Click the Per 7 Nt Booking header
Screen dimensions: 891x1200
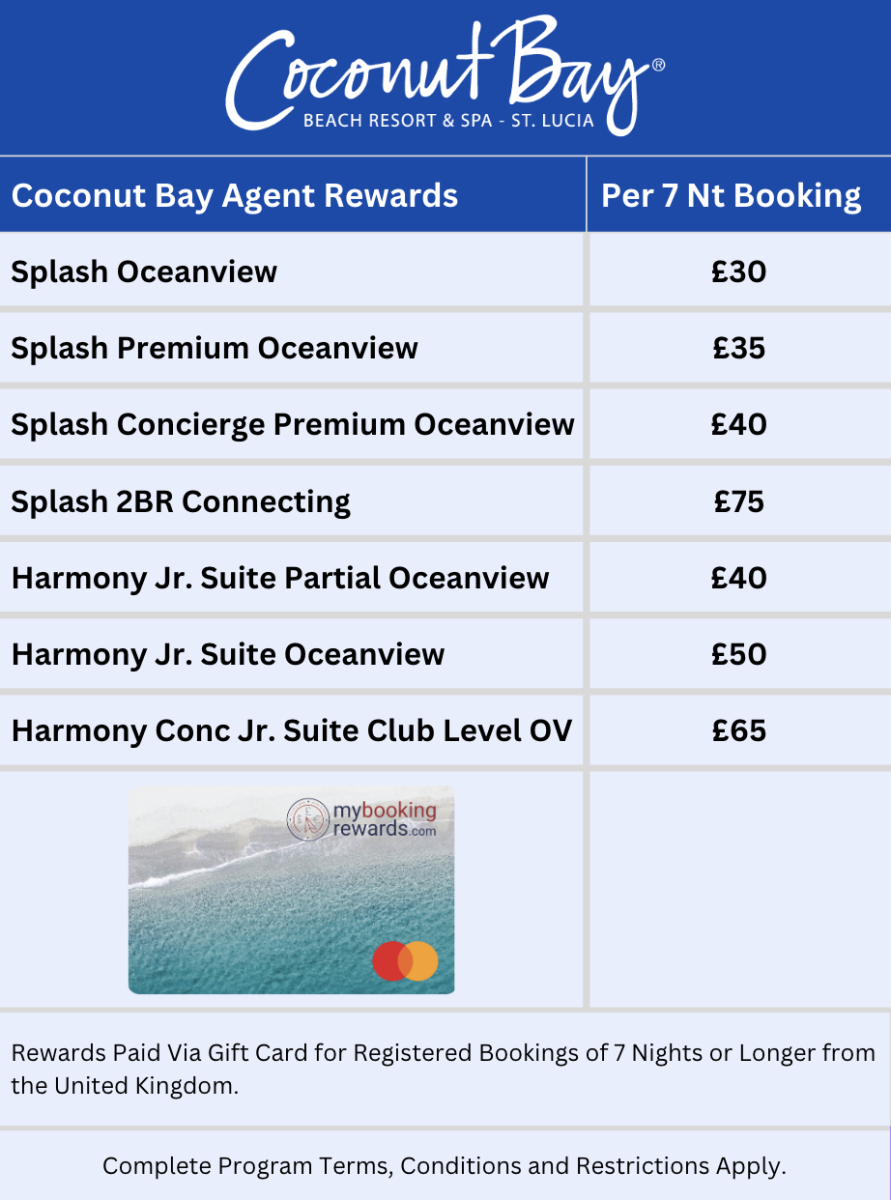(731, 195)
